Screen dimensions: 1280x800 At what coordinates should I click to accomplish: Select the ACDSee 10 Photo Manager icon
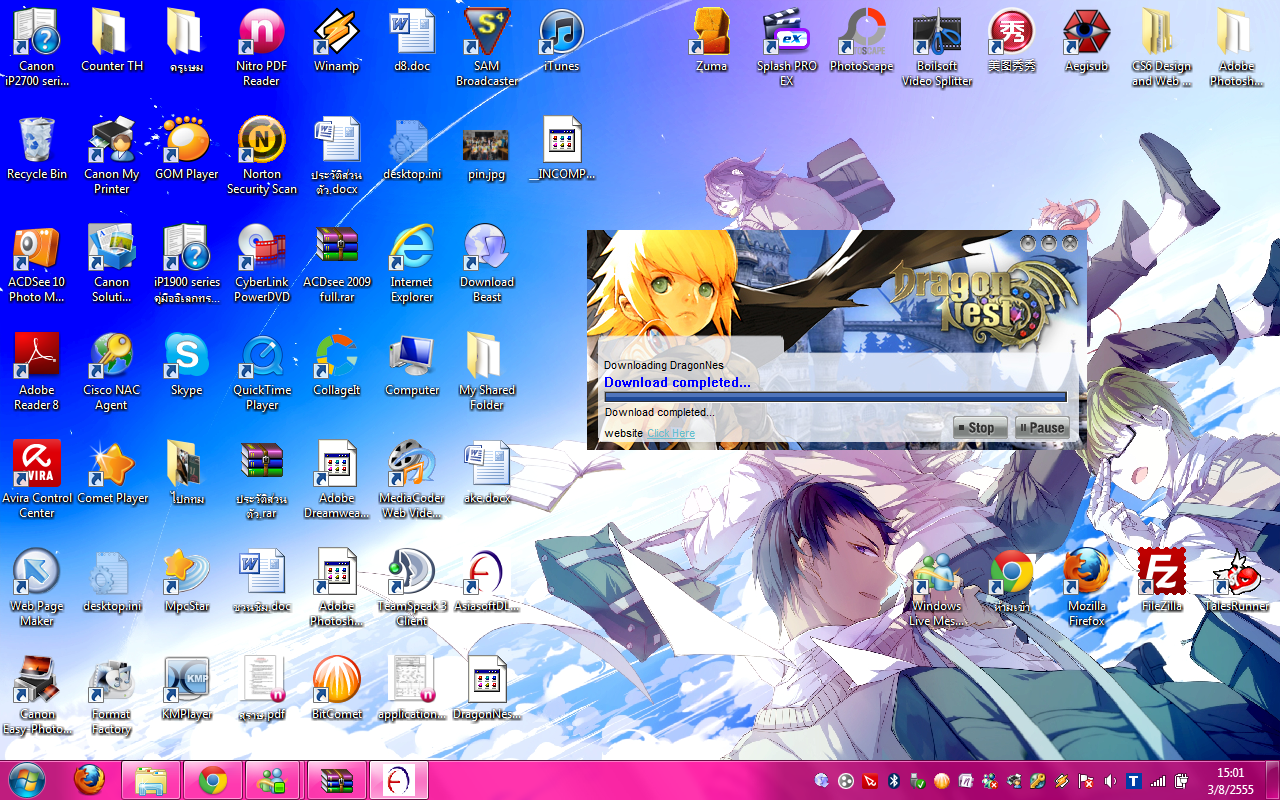click(37, 263)
